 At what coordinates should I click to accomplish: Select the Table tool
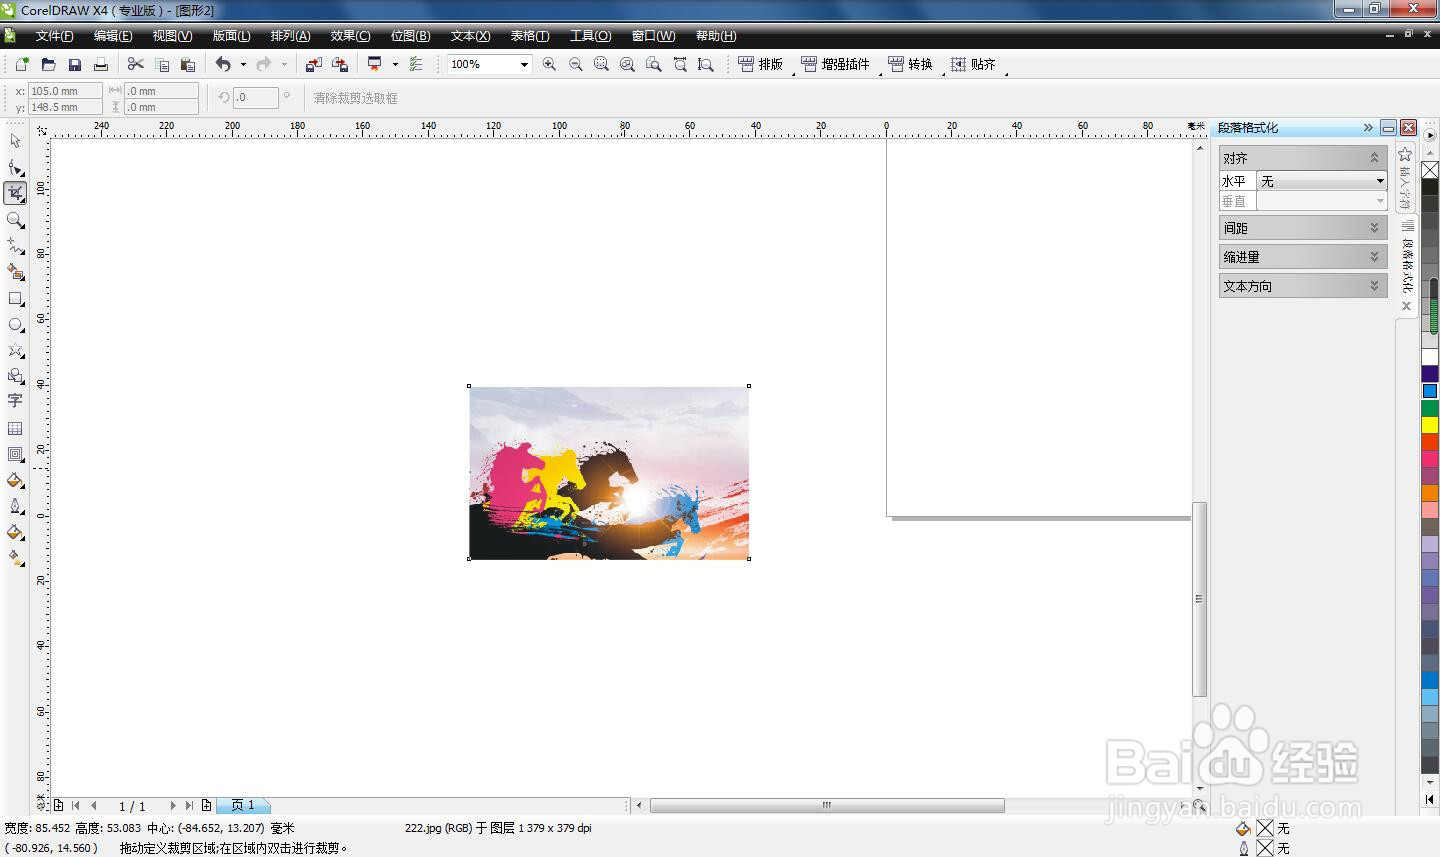coord(15,428)
